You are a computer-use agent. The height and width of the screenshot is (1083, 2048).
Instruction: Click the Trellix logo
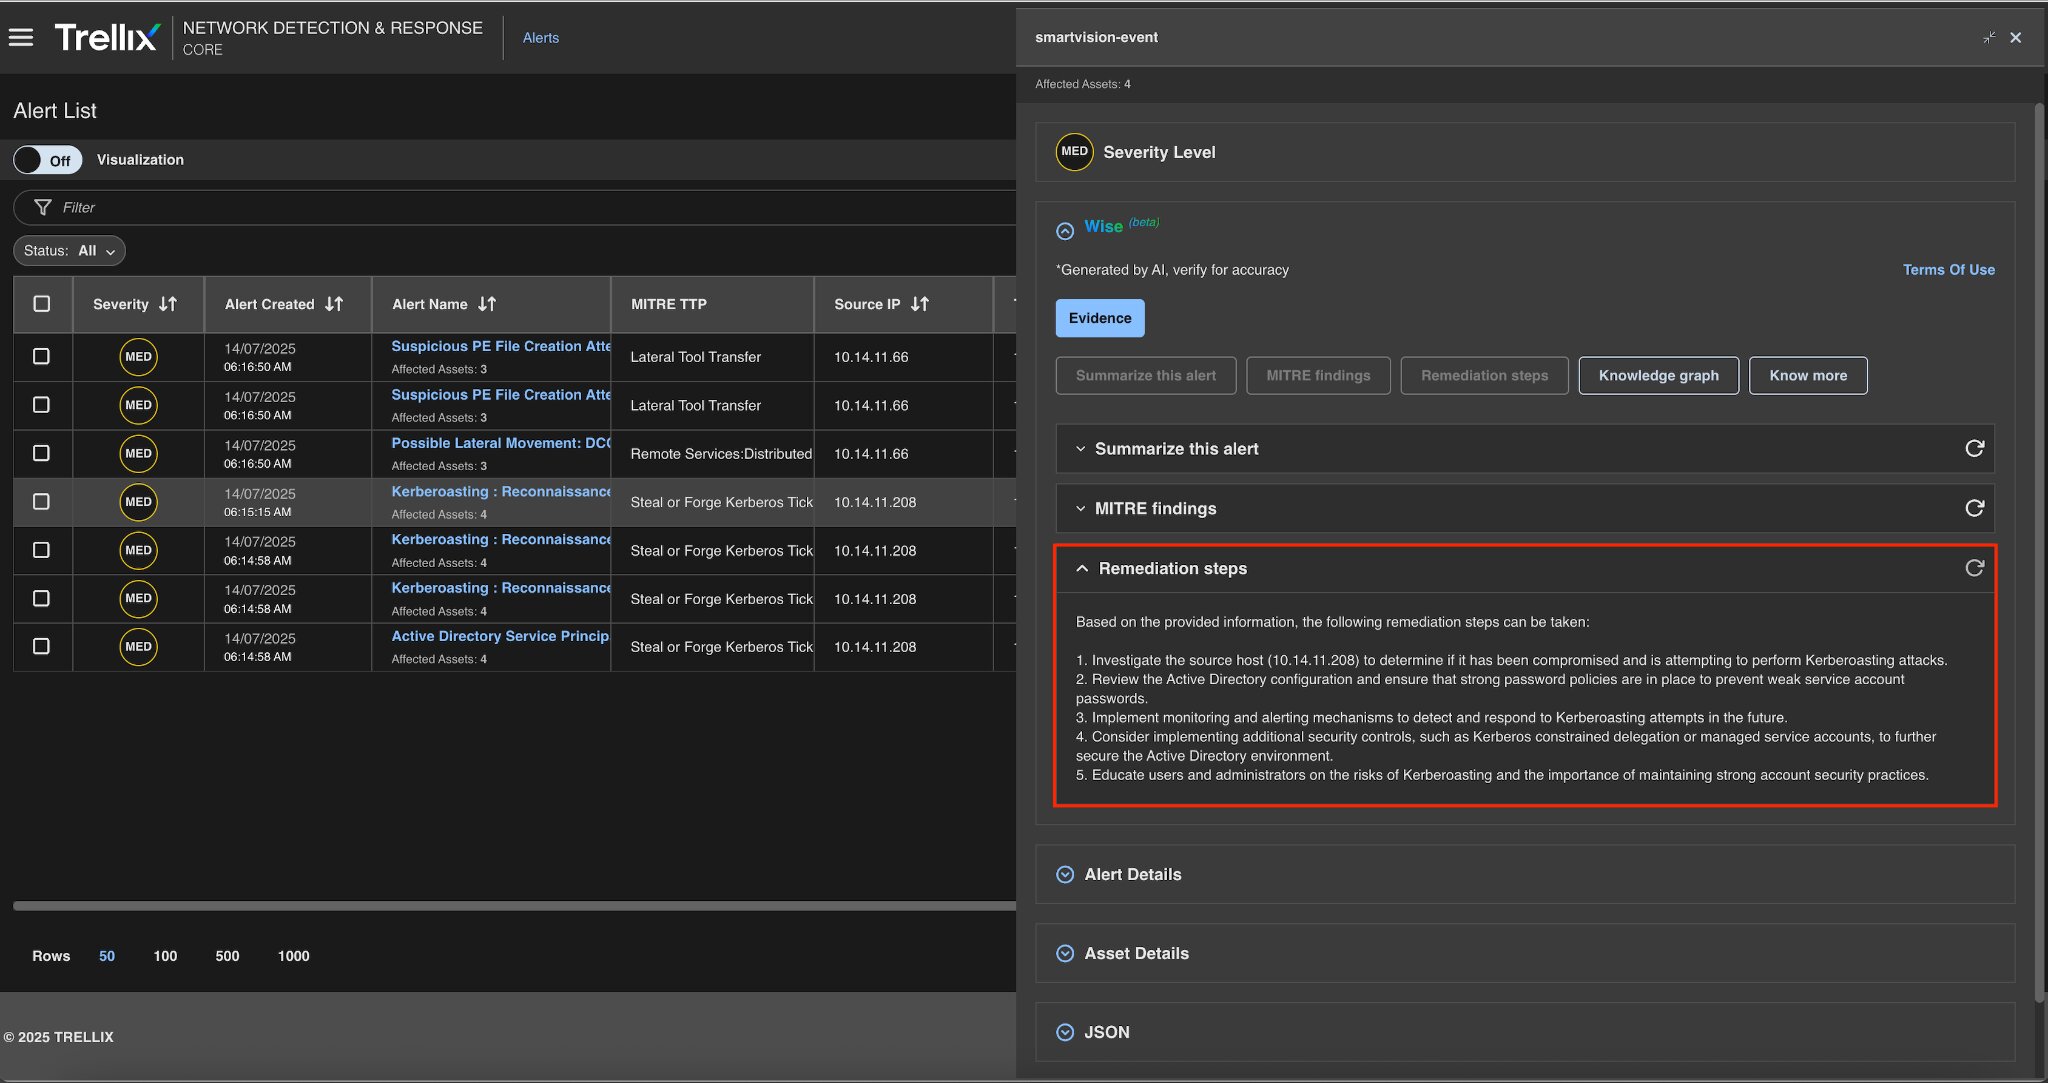click(x=107, y=37)
